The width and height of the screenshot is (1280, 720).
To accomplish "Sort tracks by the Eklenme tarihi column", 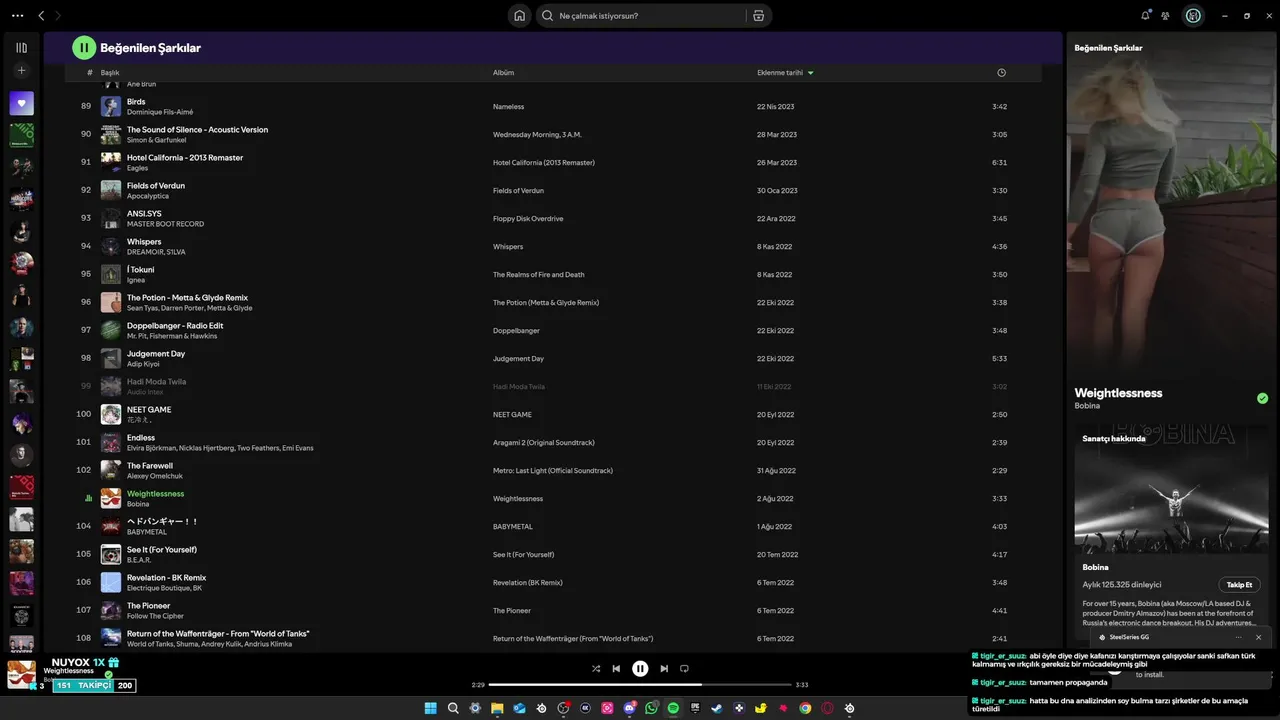I will coord(785,73).
